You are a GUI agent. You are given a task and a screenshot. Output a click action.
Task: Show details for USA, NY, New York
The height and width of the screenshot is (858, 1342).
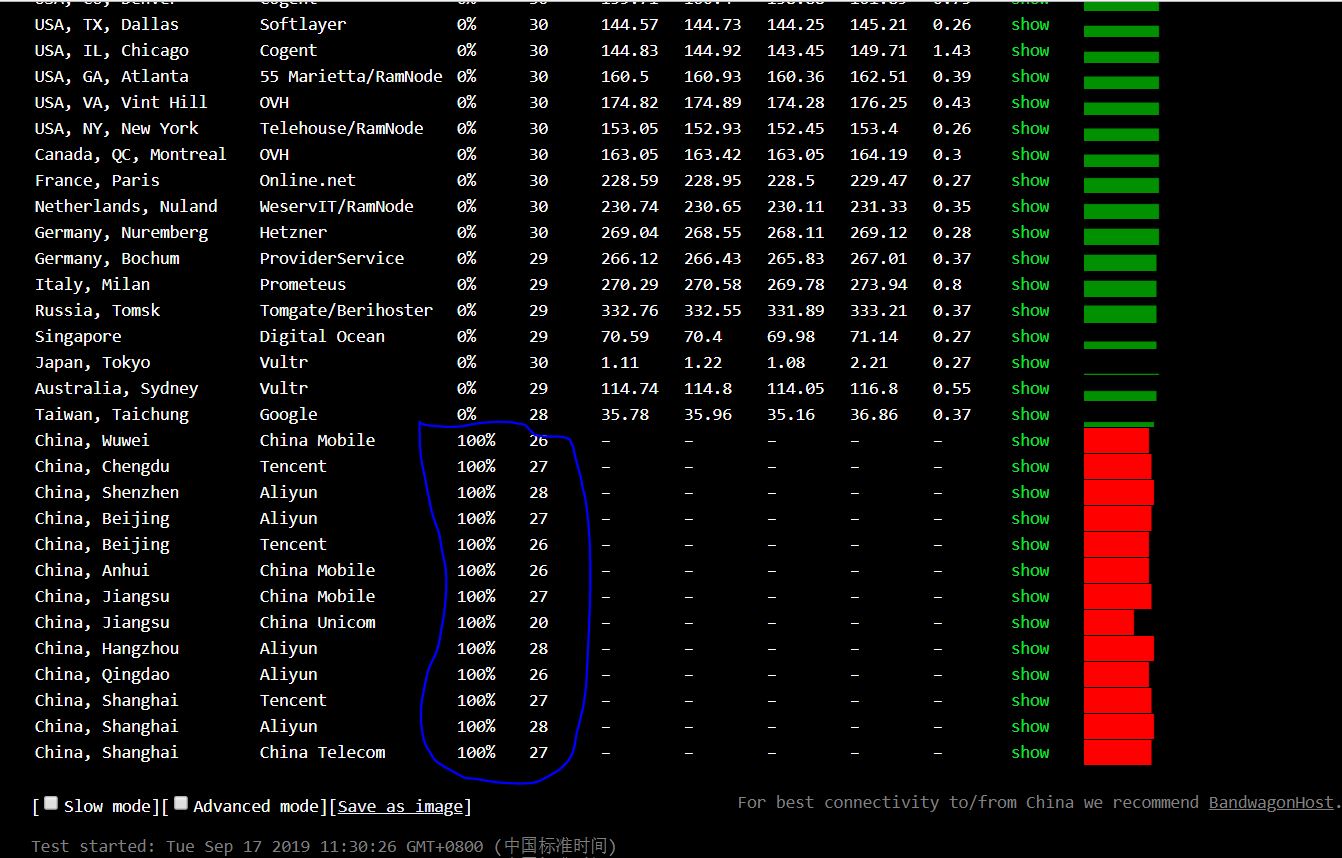click(x=1030, y=128)
